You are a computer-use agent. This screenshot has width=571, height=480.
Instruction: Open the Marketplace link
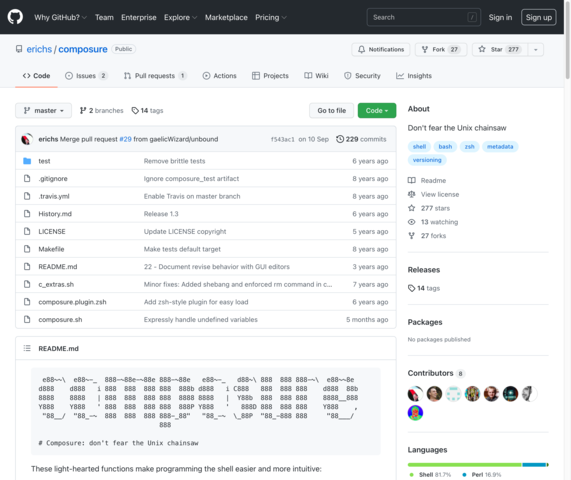pyautogui.click(x=226, y=17)
